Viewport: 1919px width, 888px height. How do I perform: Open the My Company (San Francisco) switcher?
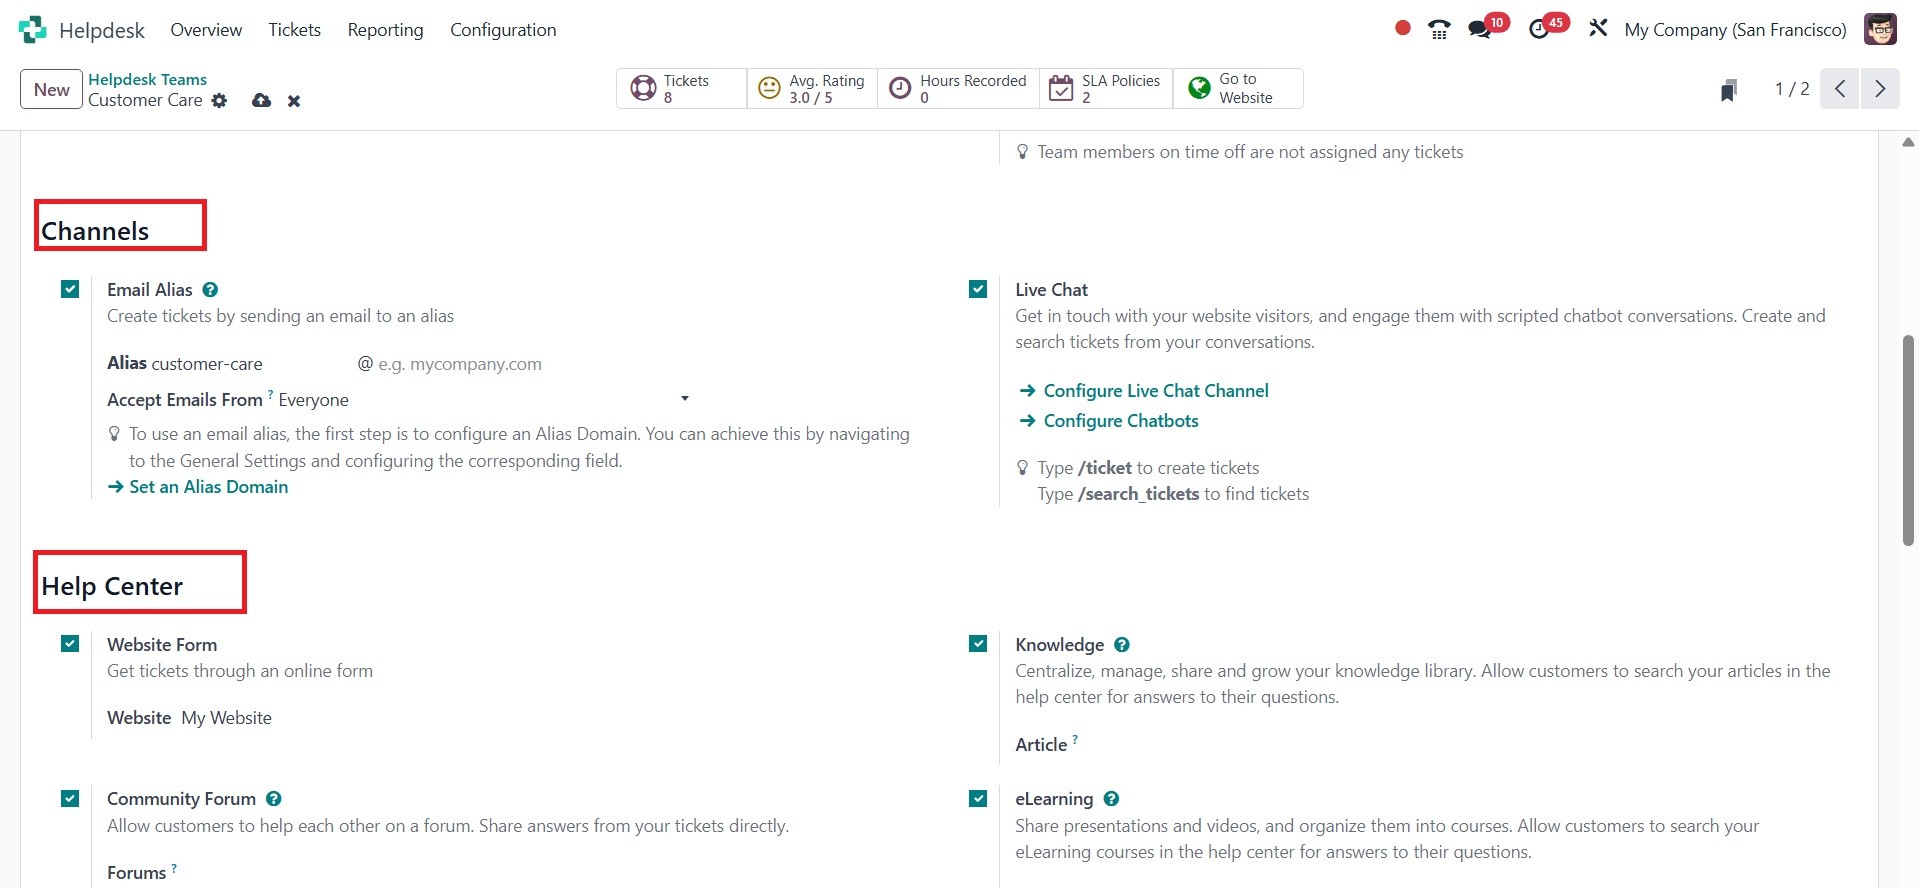pos(1735,30)
